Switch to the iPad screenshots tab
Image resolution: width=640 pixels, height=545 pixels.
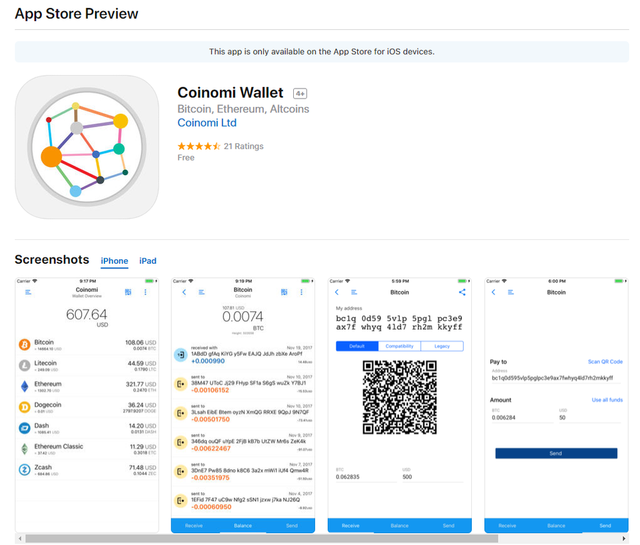click(148, 261)
